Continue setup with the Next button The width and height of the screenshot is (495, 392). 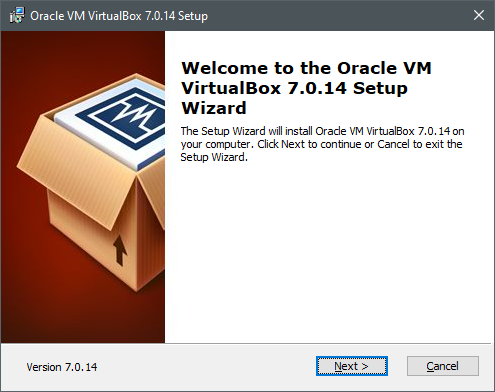click(x=352, y=366)
